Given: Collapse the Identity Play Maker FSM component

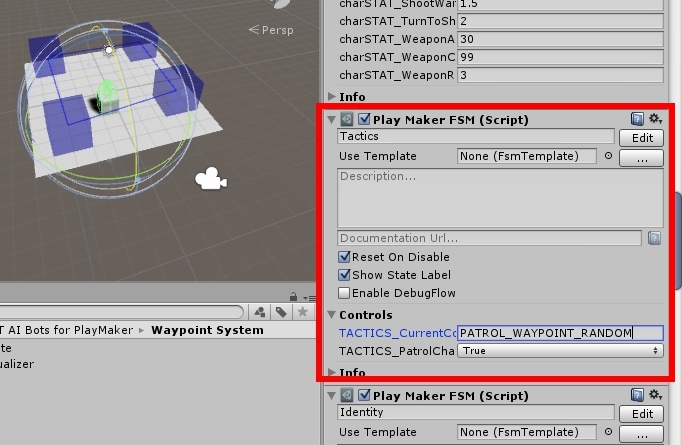Looking at the screenshot, I should (x=331, y=395).
